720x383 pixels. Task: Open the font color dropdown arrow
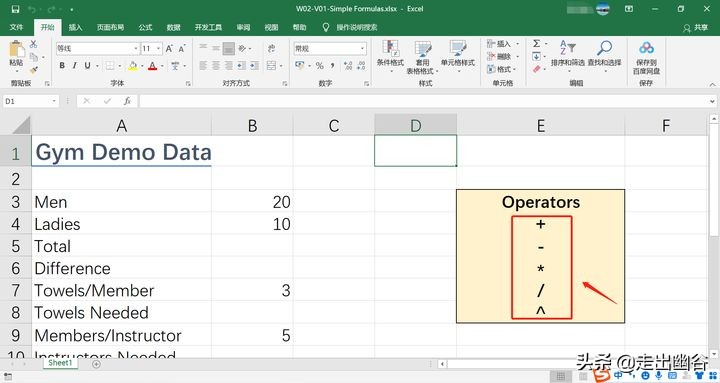tap(162, 66)
